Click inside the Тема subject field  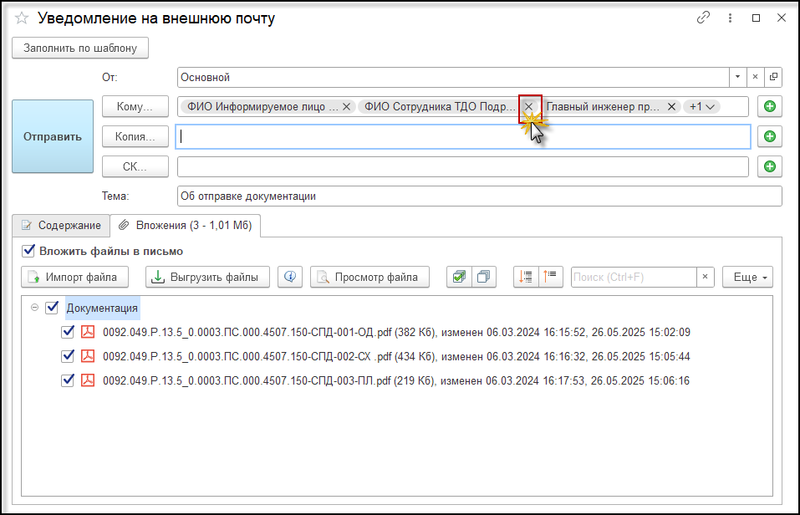pos(460,196)
